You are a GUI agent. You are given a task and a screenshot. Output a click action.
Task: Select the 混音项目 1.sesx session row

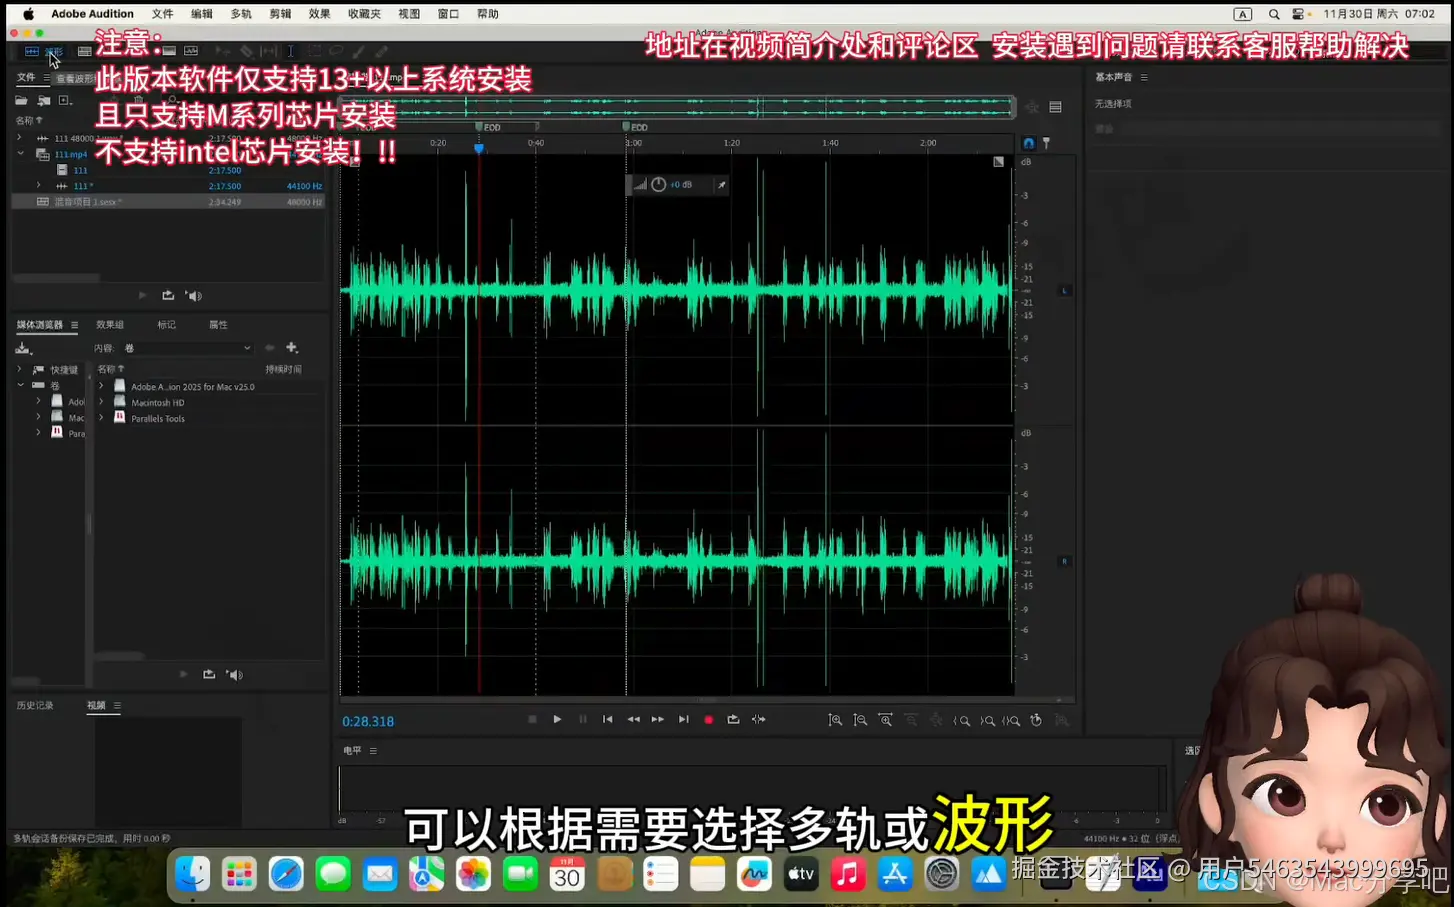click(168, 202)
